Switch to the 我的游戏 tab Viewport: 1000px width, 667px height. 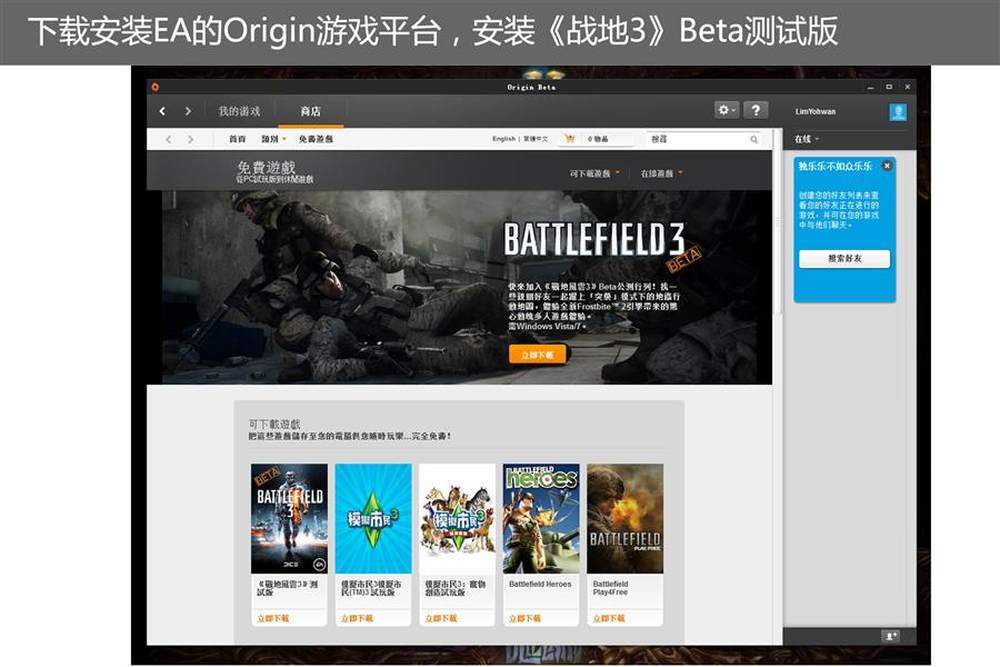[239, 111]
